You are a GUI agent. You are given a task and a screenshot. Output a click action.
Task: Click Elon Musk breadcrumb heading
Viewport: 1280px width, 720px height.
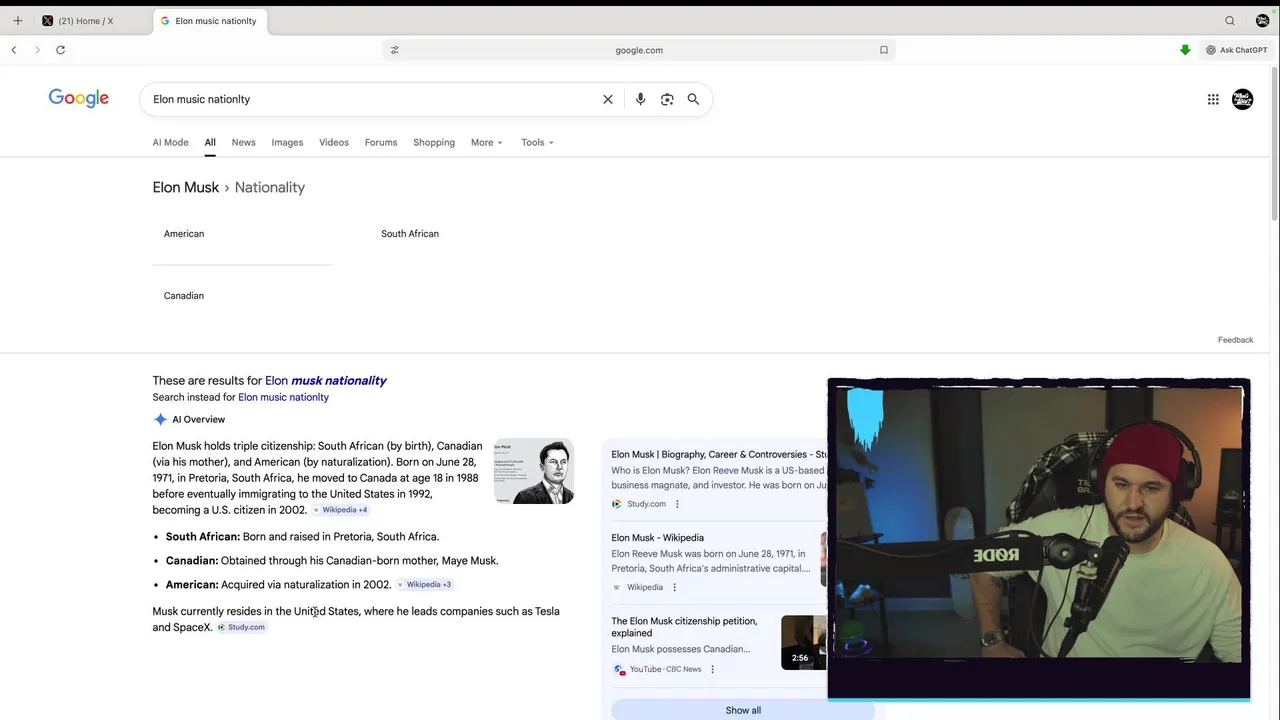point(185,187)
